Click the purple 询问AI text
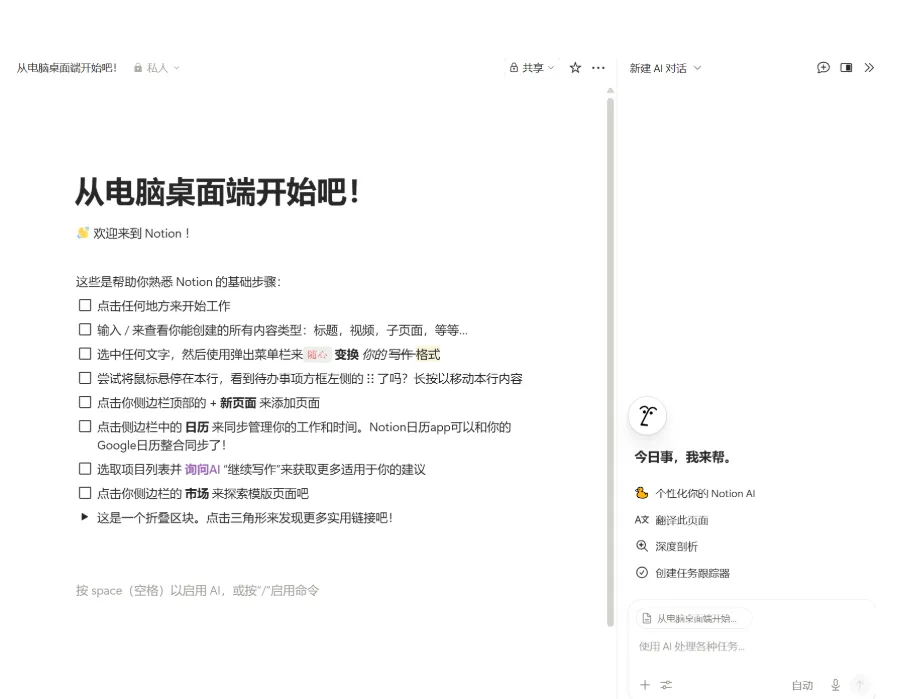Screen dimensions: 909x699 (x=202, y=469)
